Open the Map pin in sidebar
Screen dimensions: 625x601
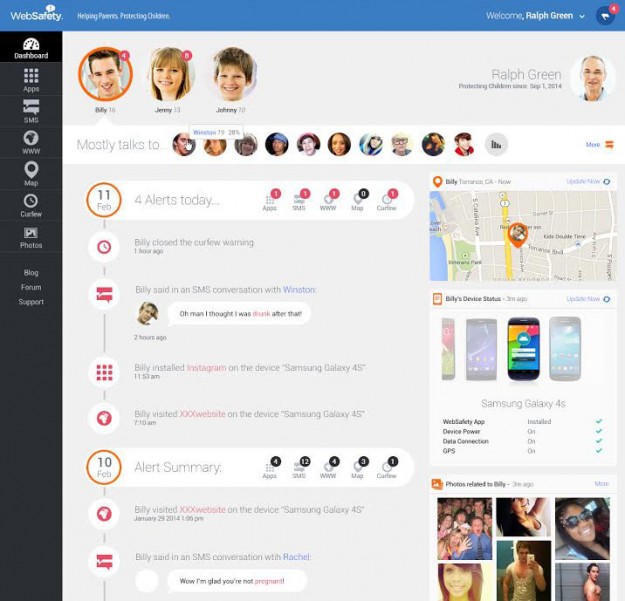[x=31, y=174]
